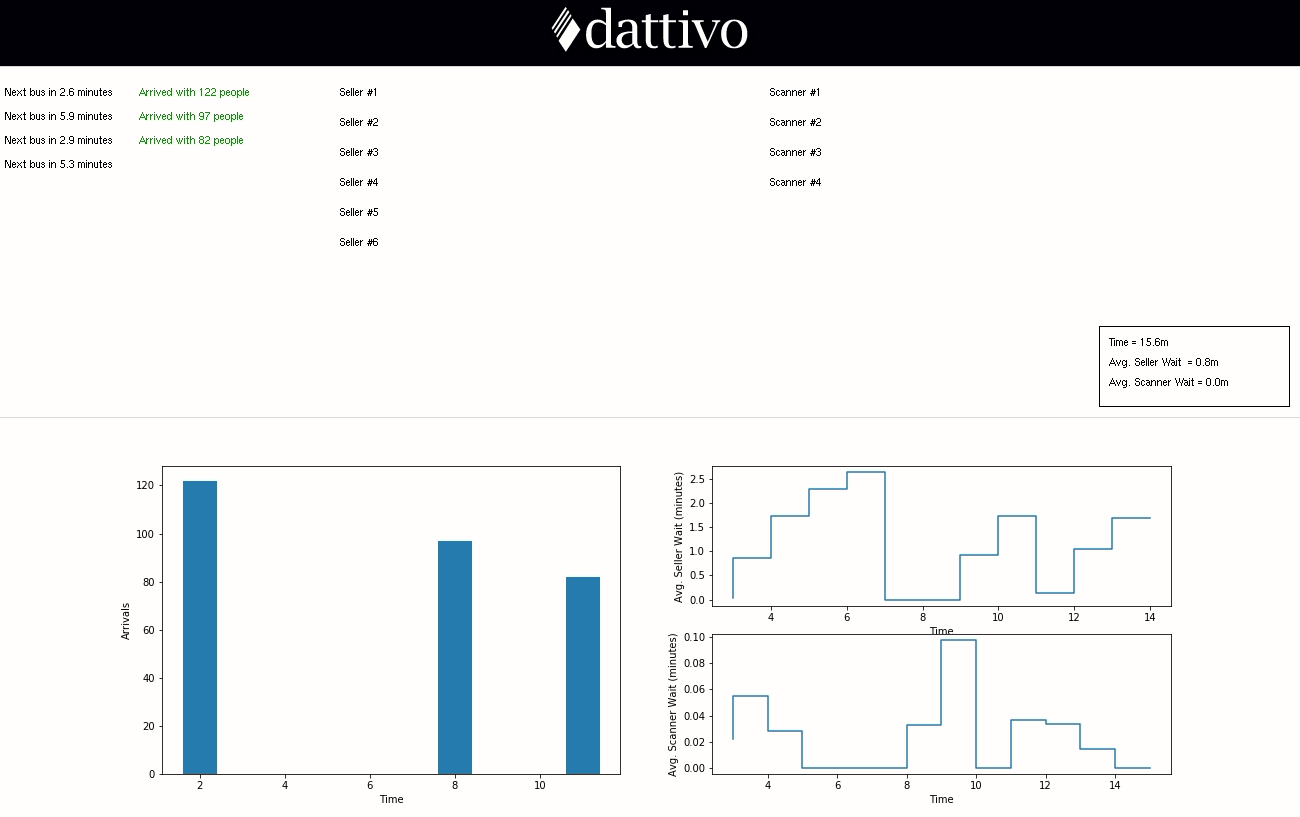Select the diamond emblem beside the logo text
Screen dimensions: 1300x817
point(565,31)
